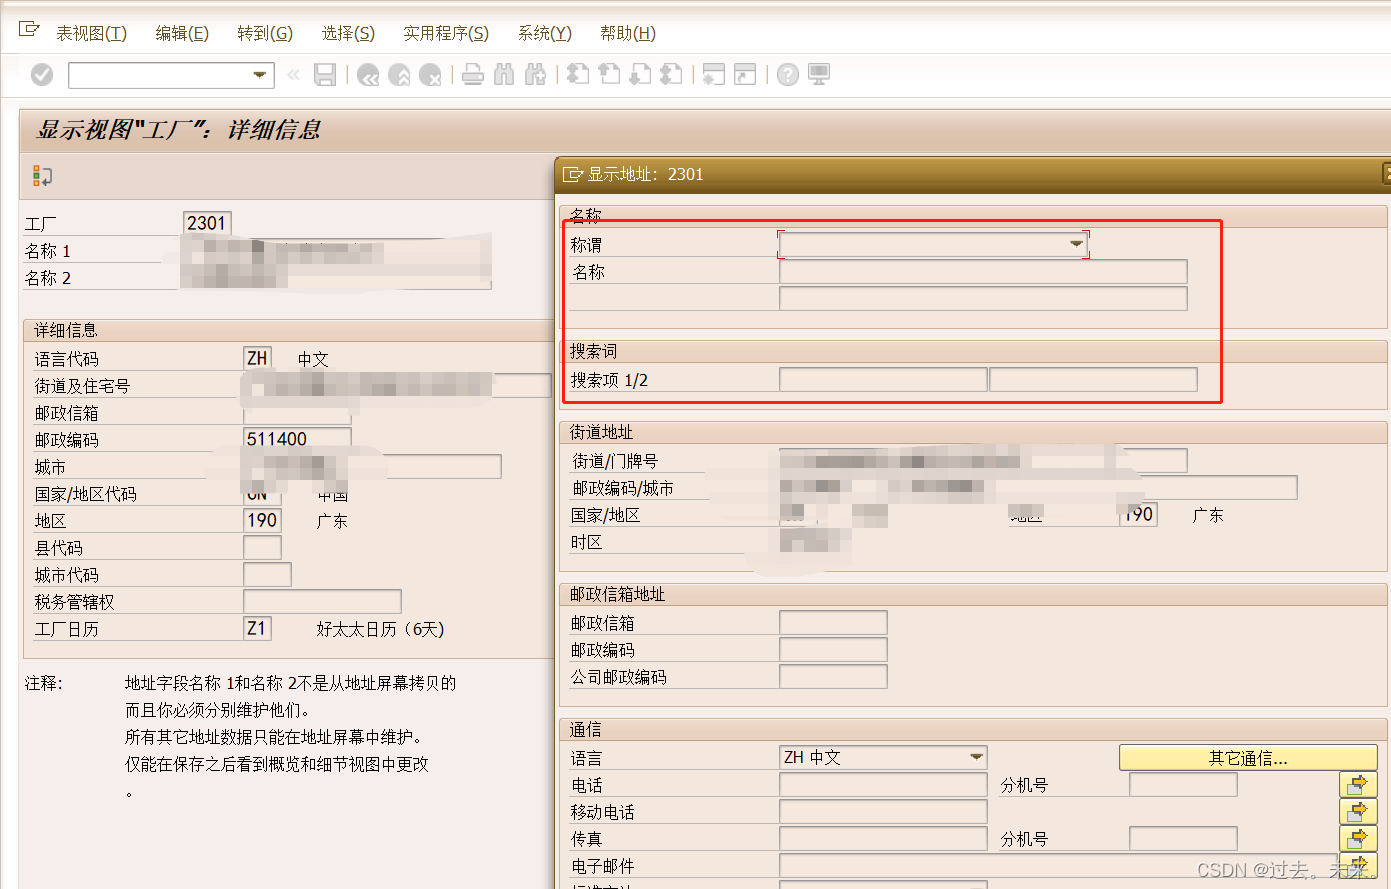
Task: Click the Help question mark icon
Action: coord(788,74)
